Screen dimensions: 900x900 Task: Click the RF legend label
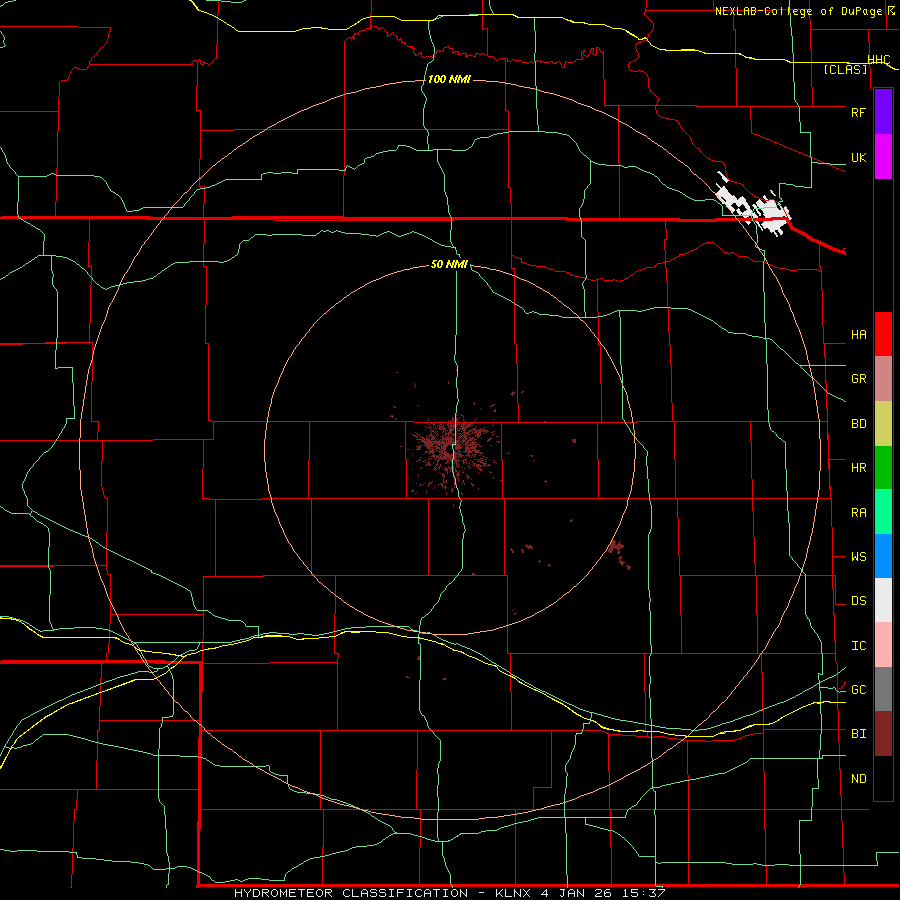pyautogui.click(x=858, y=112)
